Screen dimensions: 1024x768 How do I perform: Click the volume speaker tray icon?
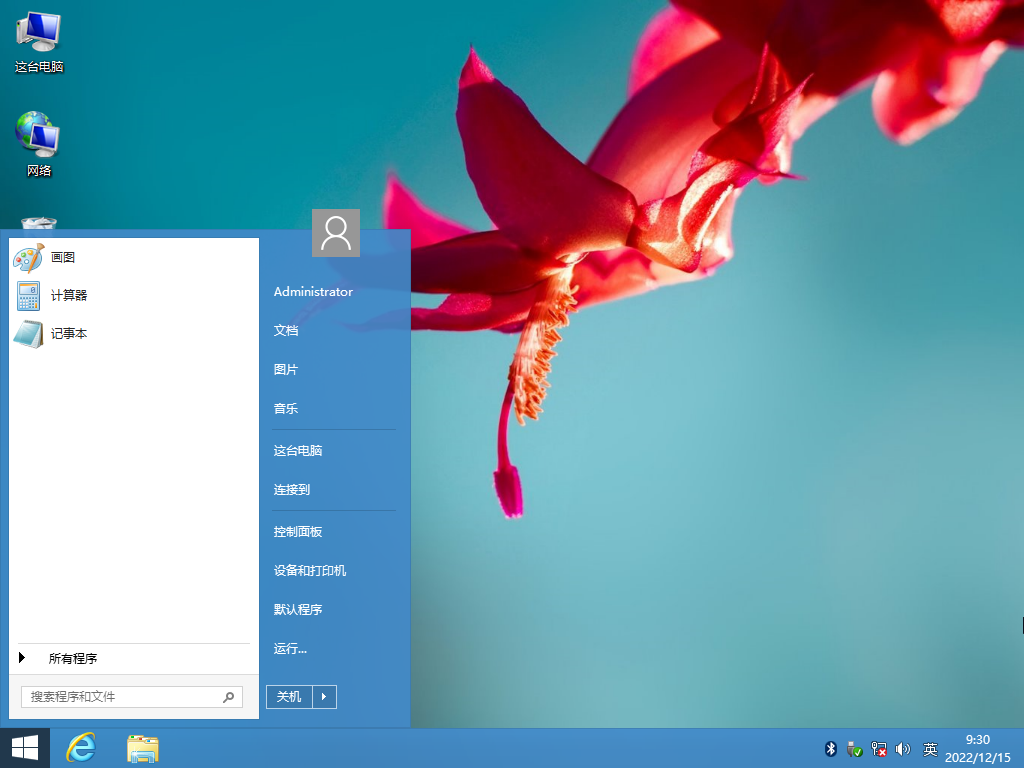point(903,749)
